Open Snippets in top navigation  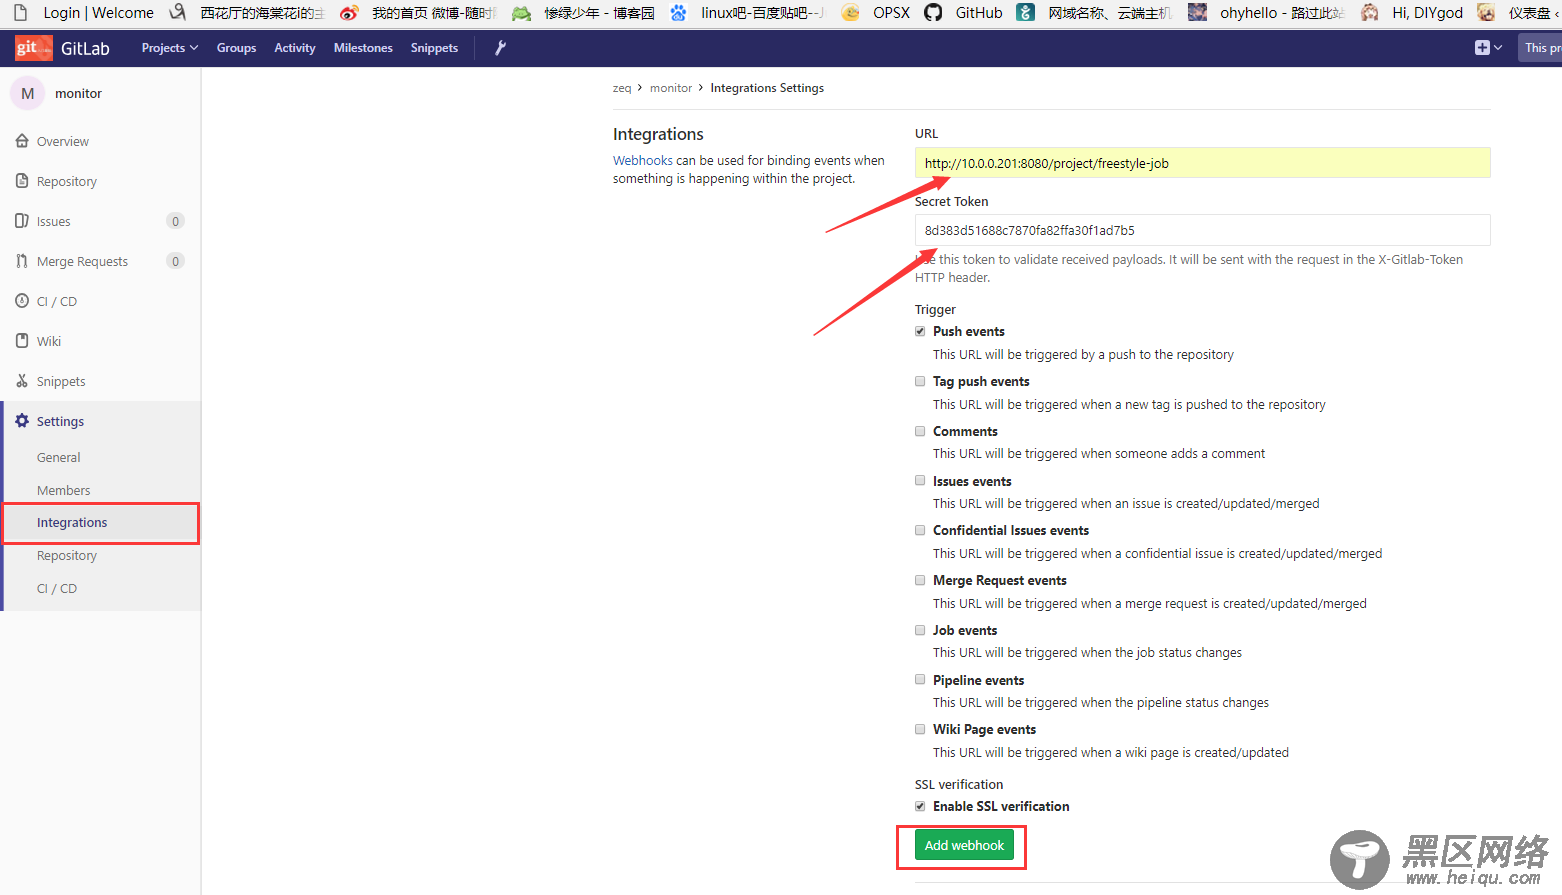(434, 48)
